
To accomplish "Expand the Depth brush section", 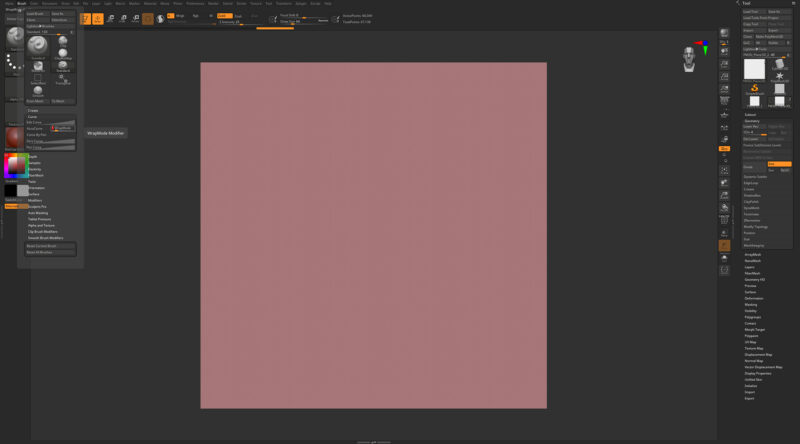I will [33, 157].
